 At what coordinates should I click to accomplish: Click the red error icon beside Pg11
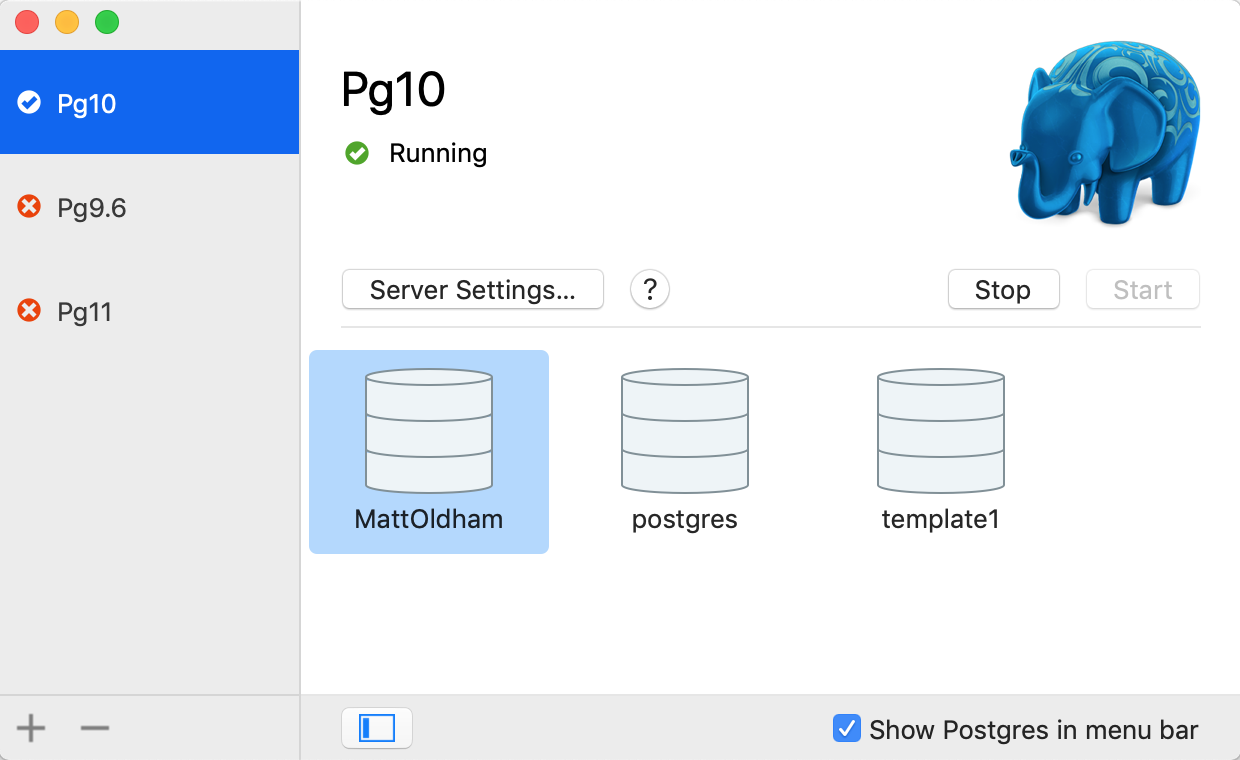coord(30,312)
